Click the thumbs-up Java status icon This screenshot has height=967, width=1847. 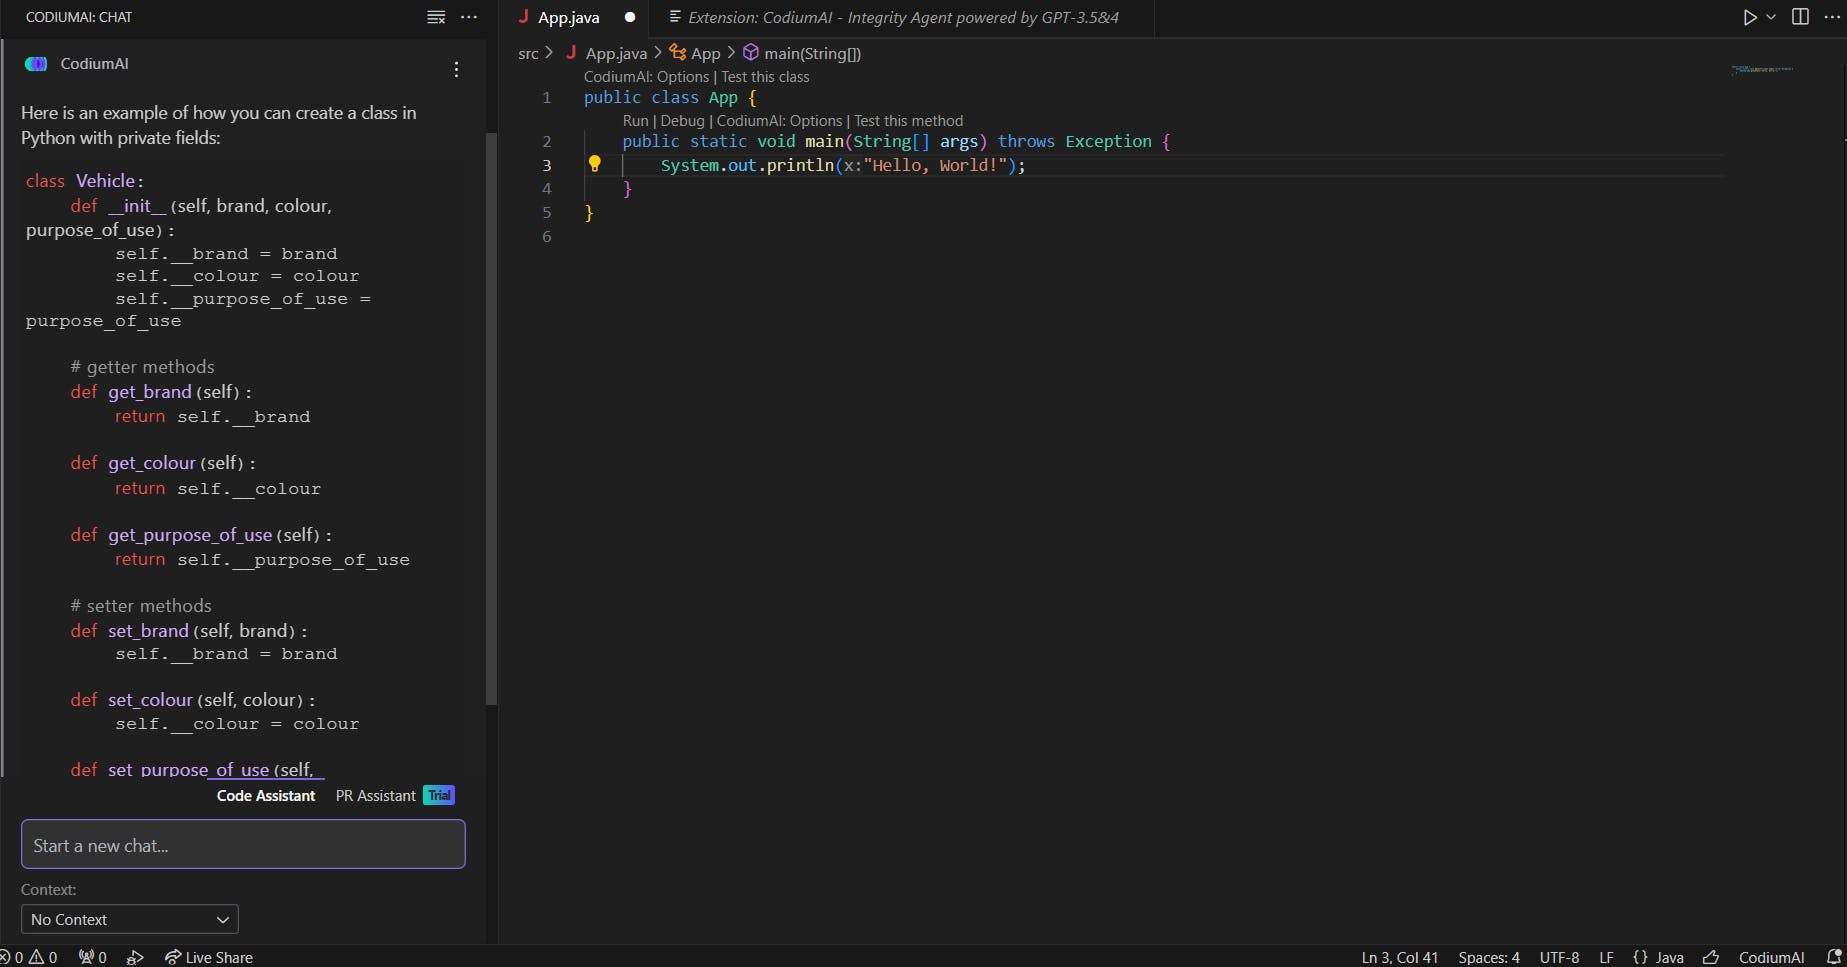(x=1711, y=957)
